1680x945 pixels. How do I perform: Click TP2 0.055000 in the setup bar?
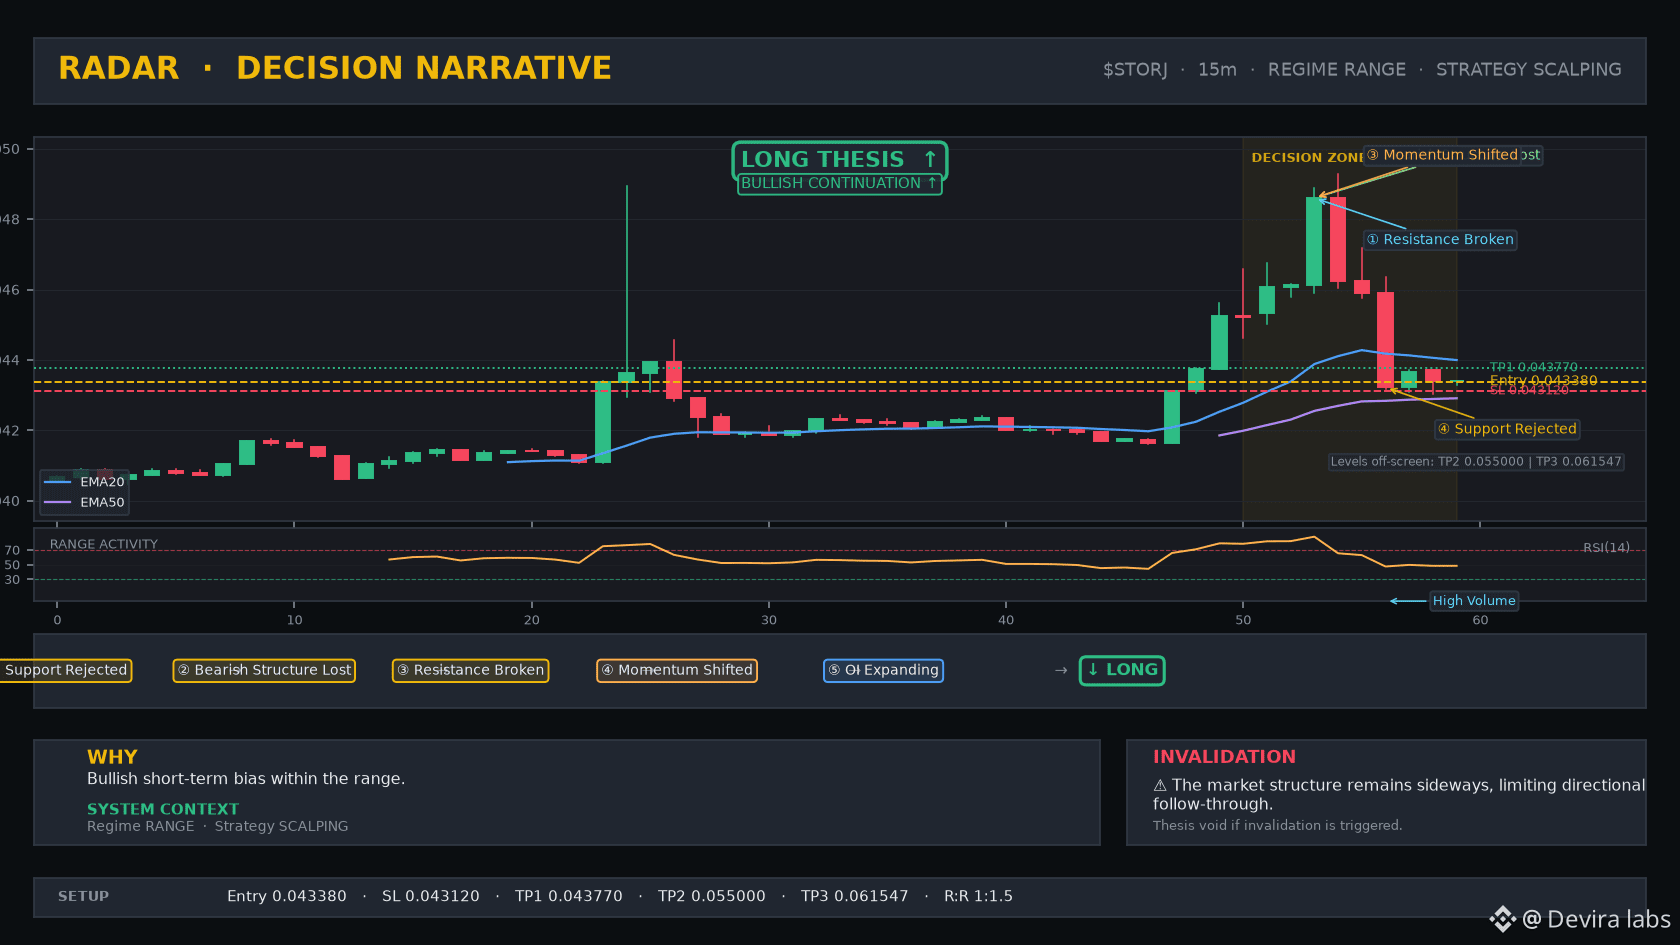pos(712,897)
